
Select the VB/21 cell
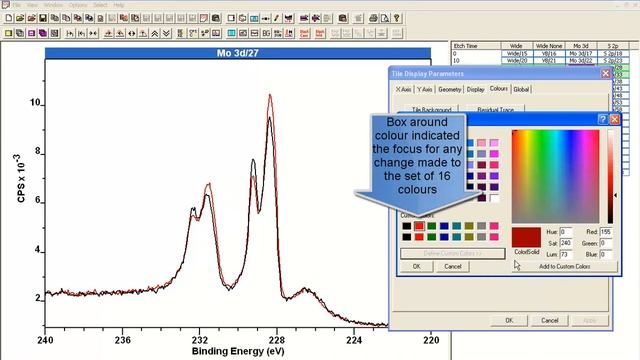coord(549,60)
